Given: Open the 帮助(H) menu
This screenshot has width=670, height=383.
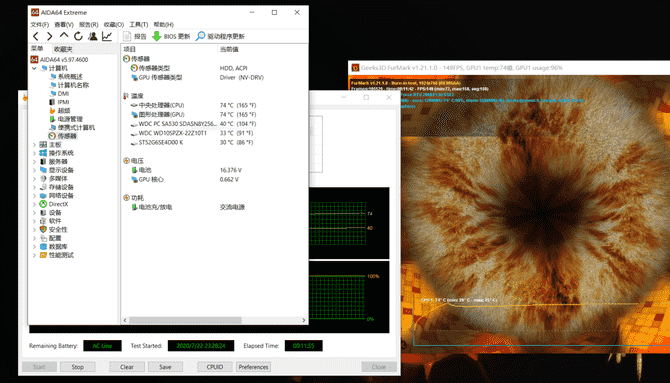Looking at the screenshot, I should click(x=163, y=25).
